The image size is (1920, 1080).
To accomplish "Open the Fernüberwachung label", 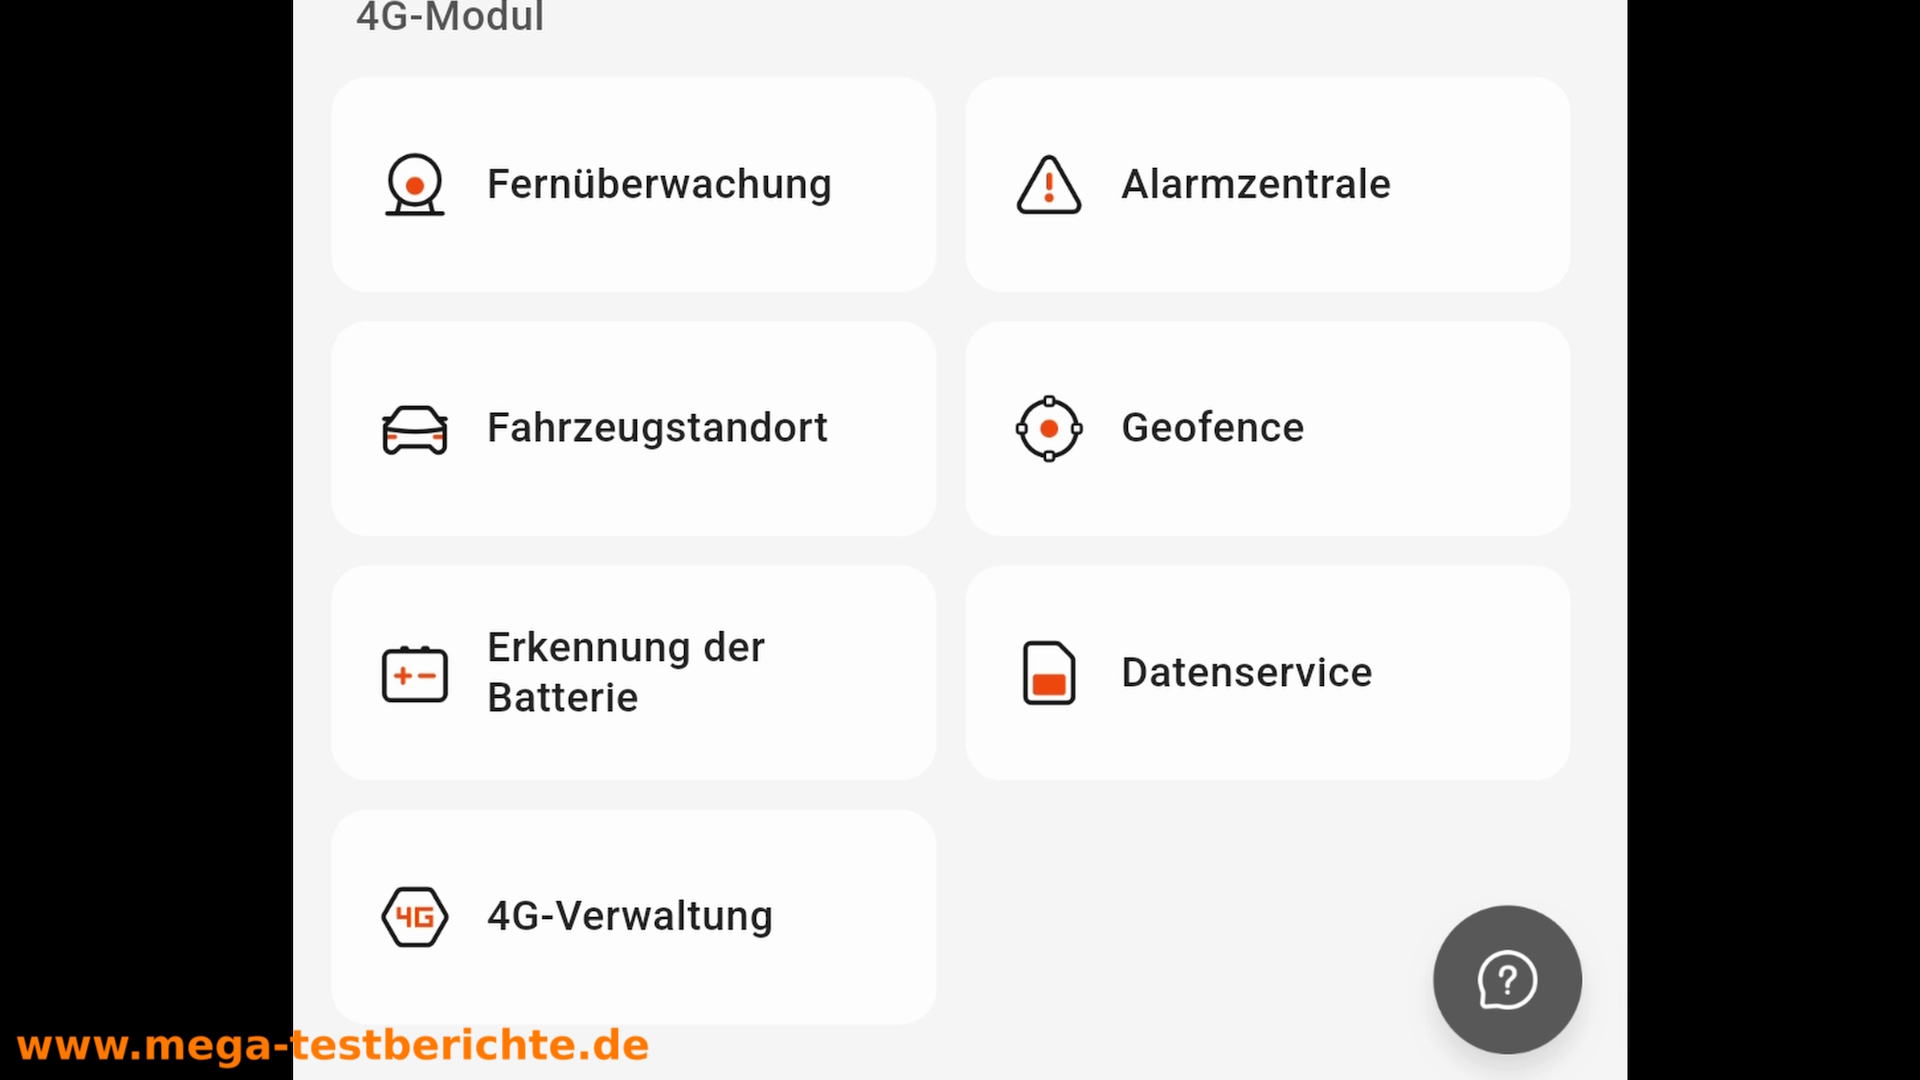I will (659, 185).
